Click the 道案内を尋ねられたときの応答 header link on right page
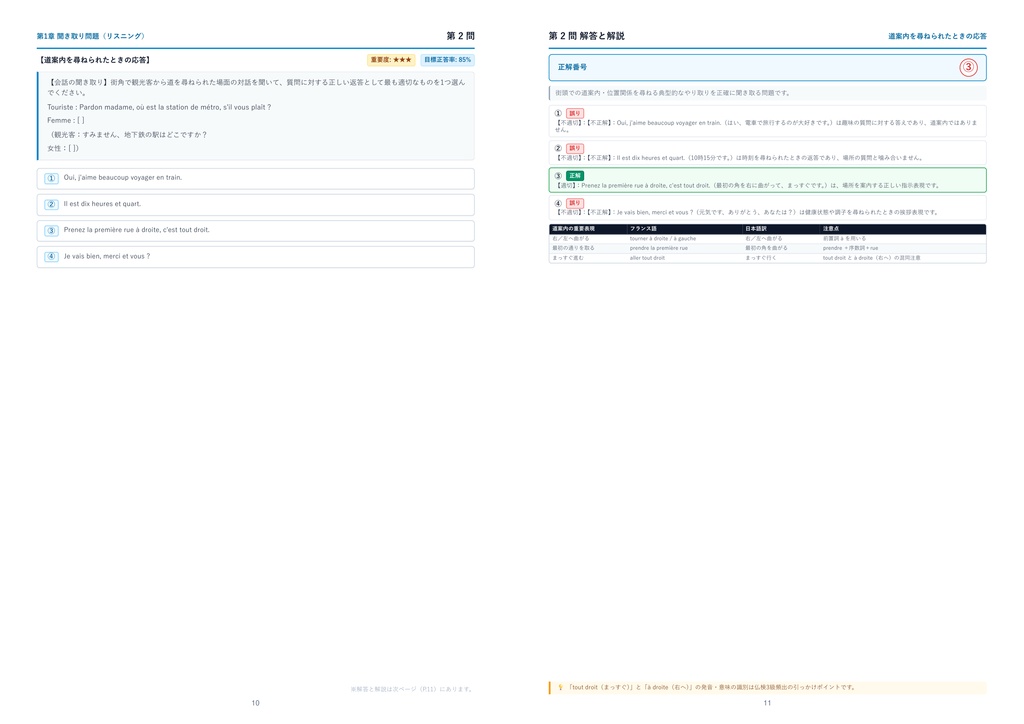Viewport: 1024px width, 724px height. click(x=937, y=36)
